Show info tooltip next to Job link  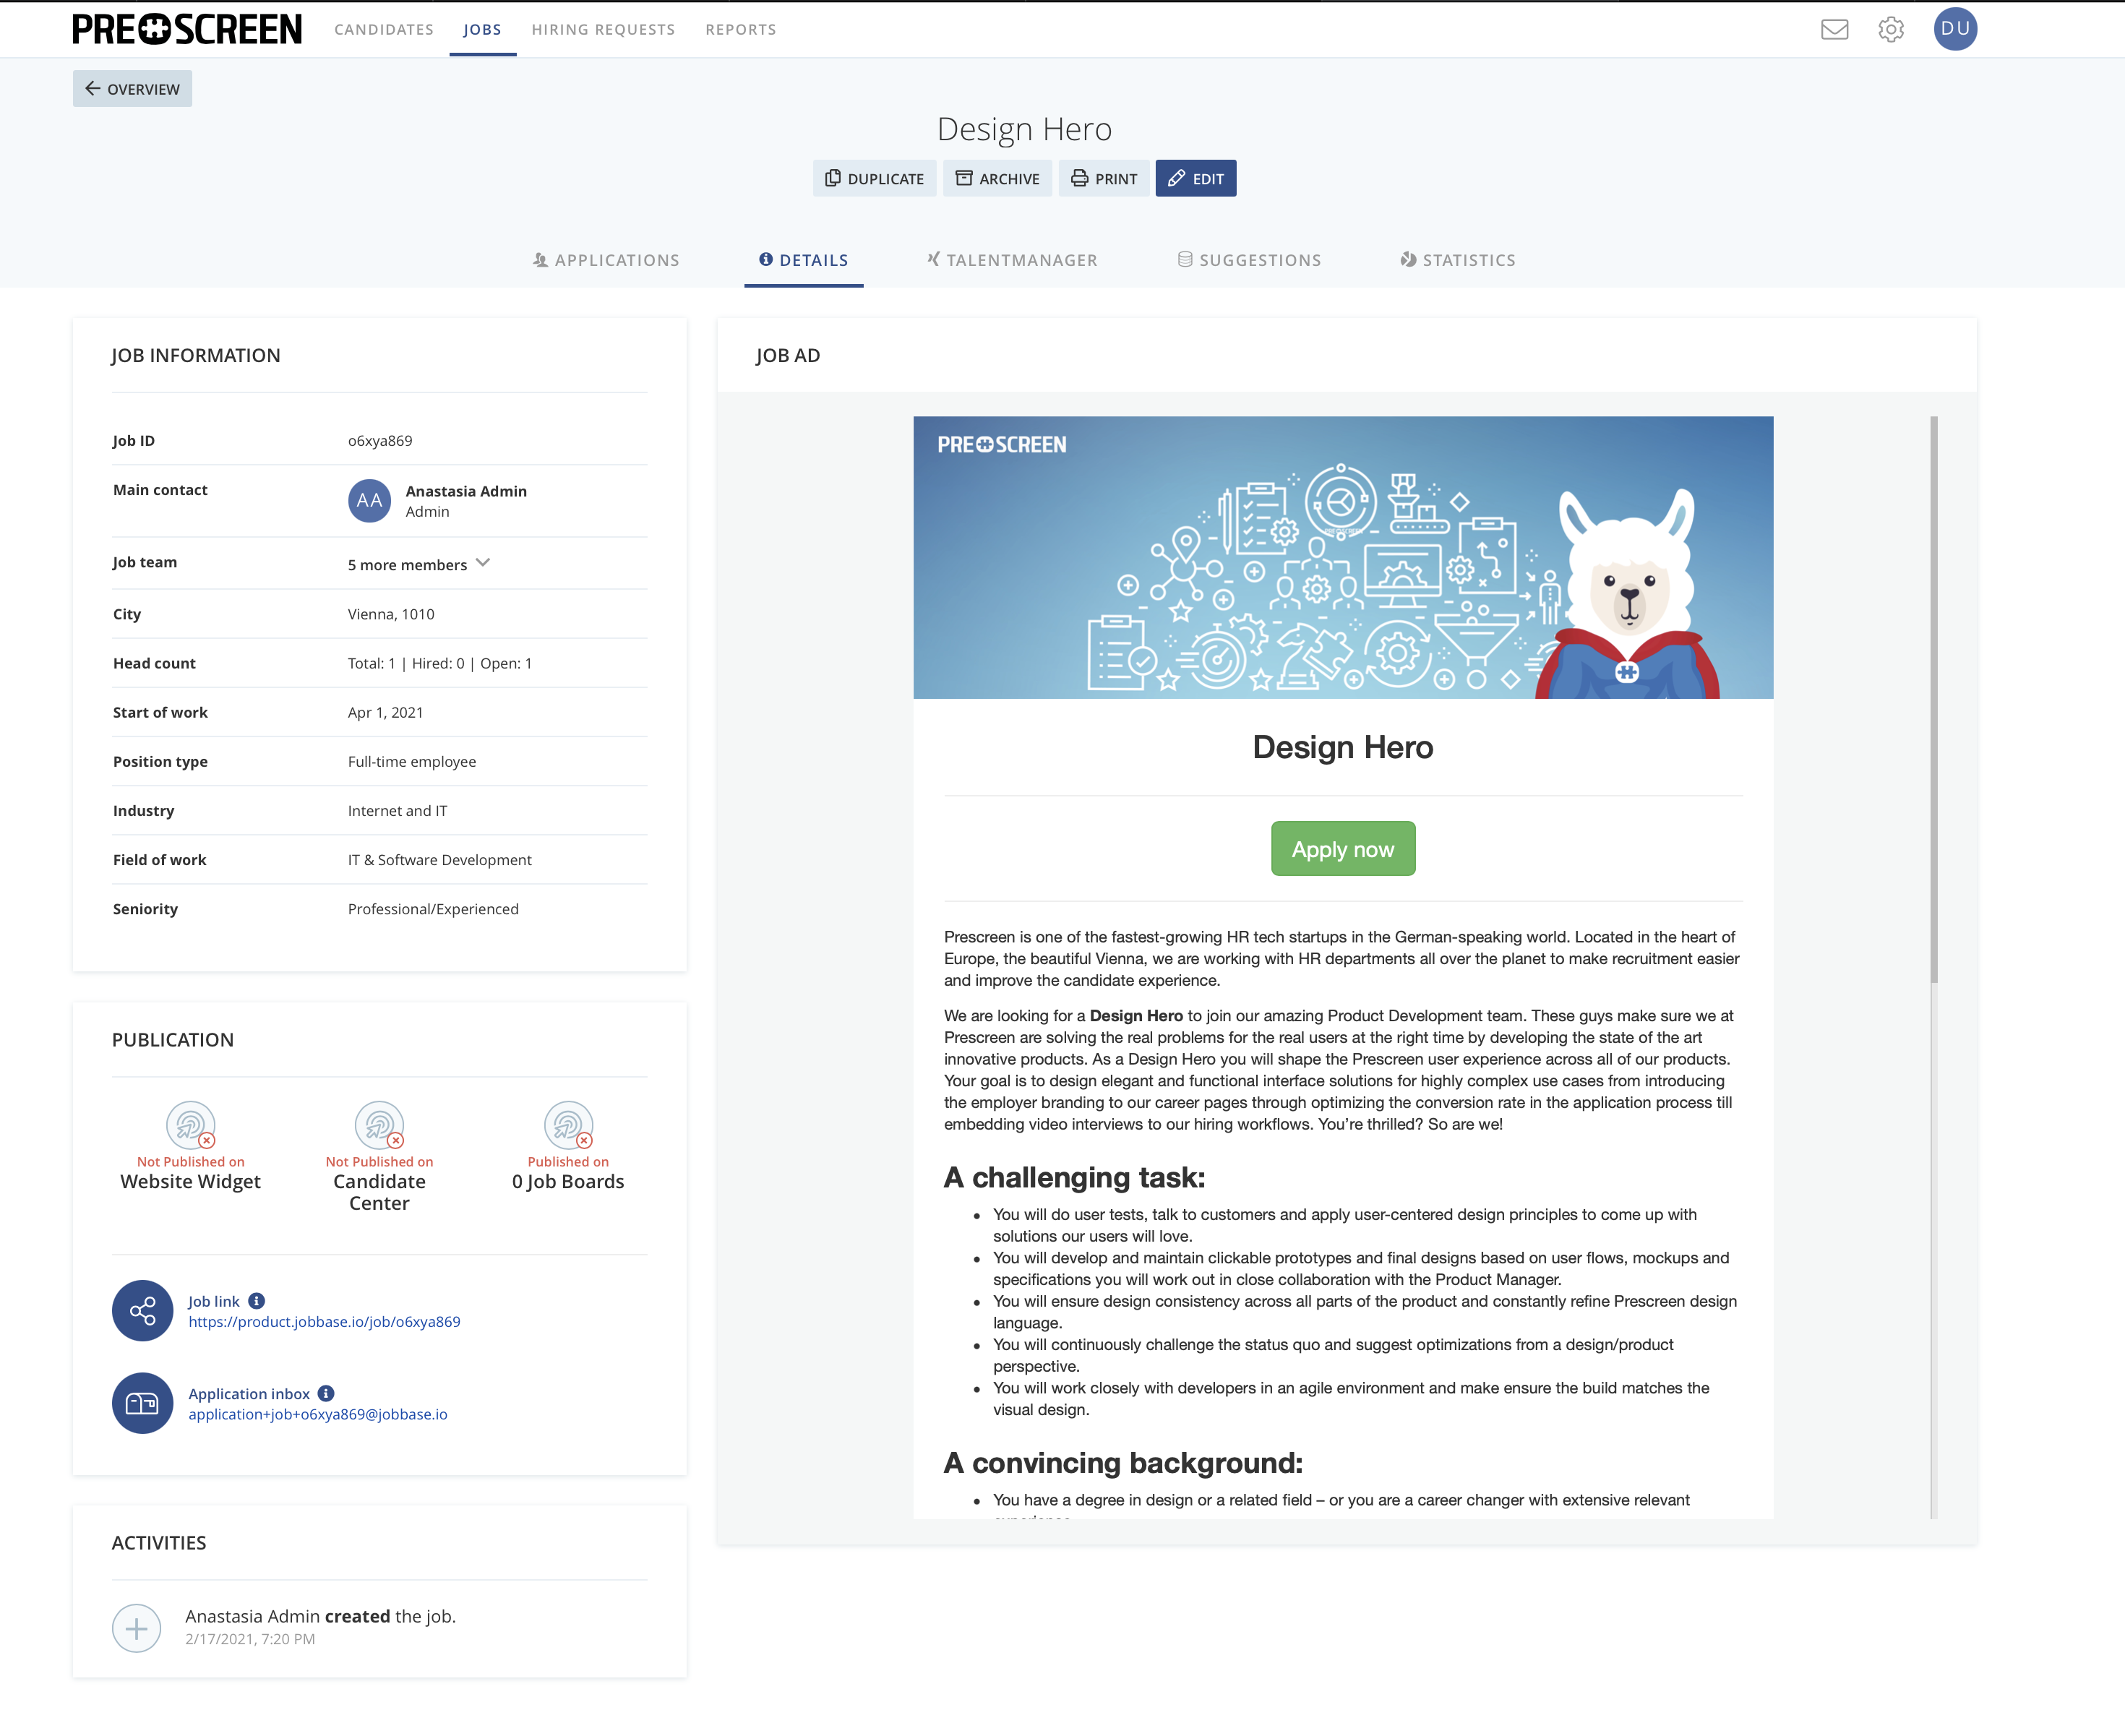pos(257,1301)
